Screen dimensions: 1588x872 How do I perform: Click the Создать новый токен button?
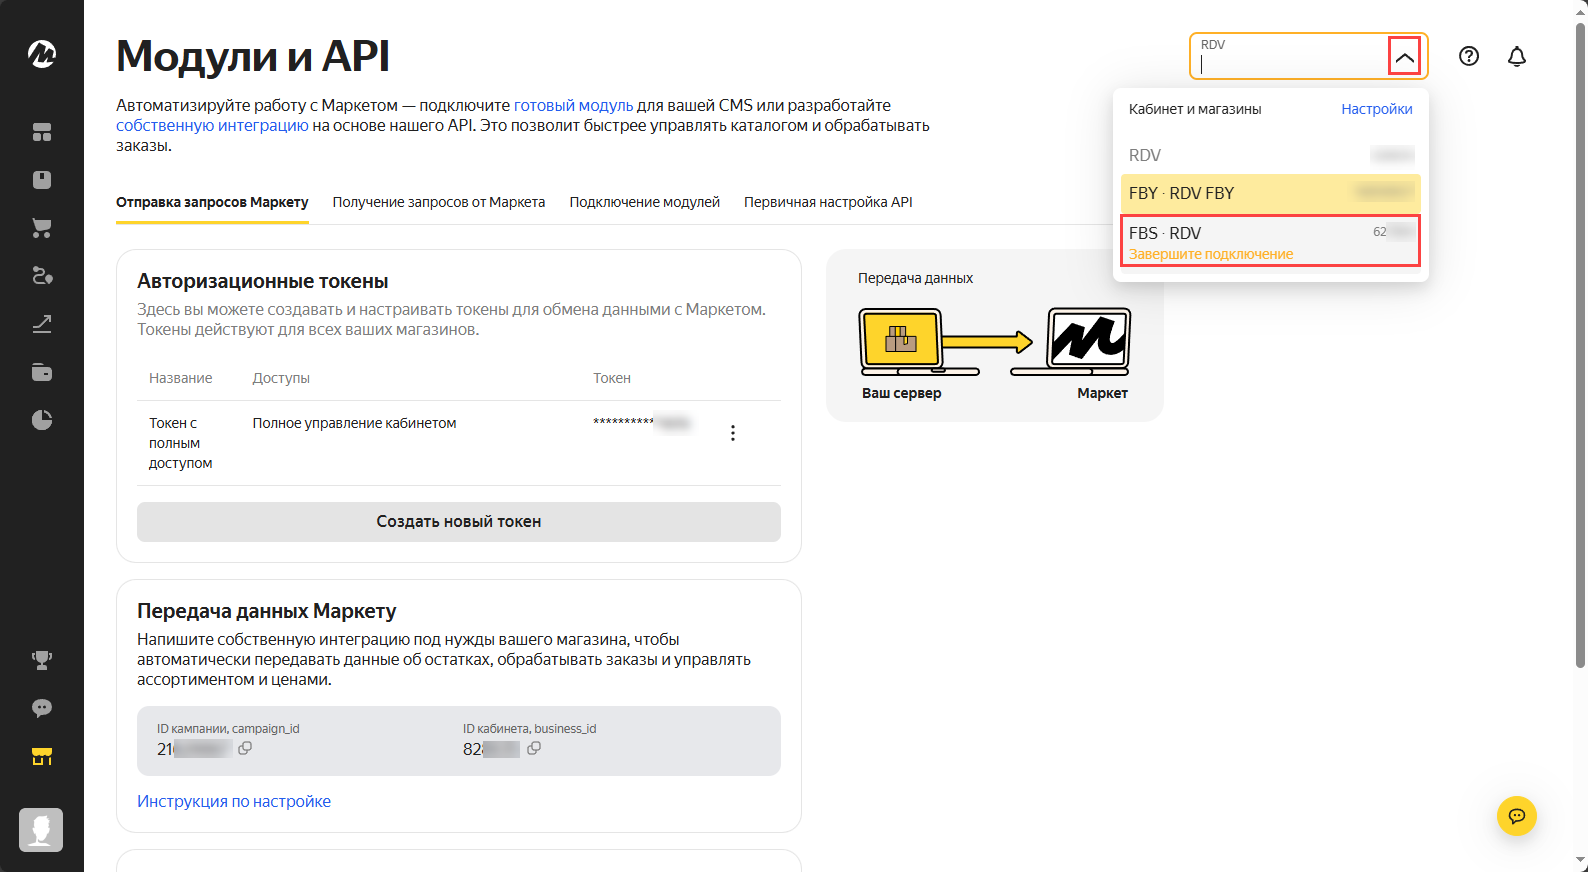click(x=459, y=522)
